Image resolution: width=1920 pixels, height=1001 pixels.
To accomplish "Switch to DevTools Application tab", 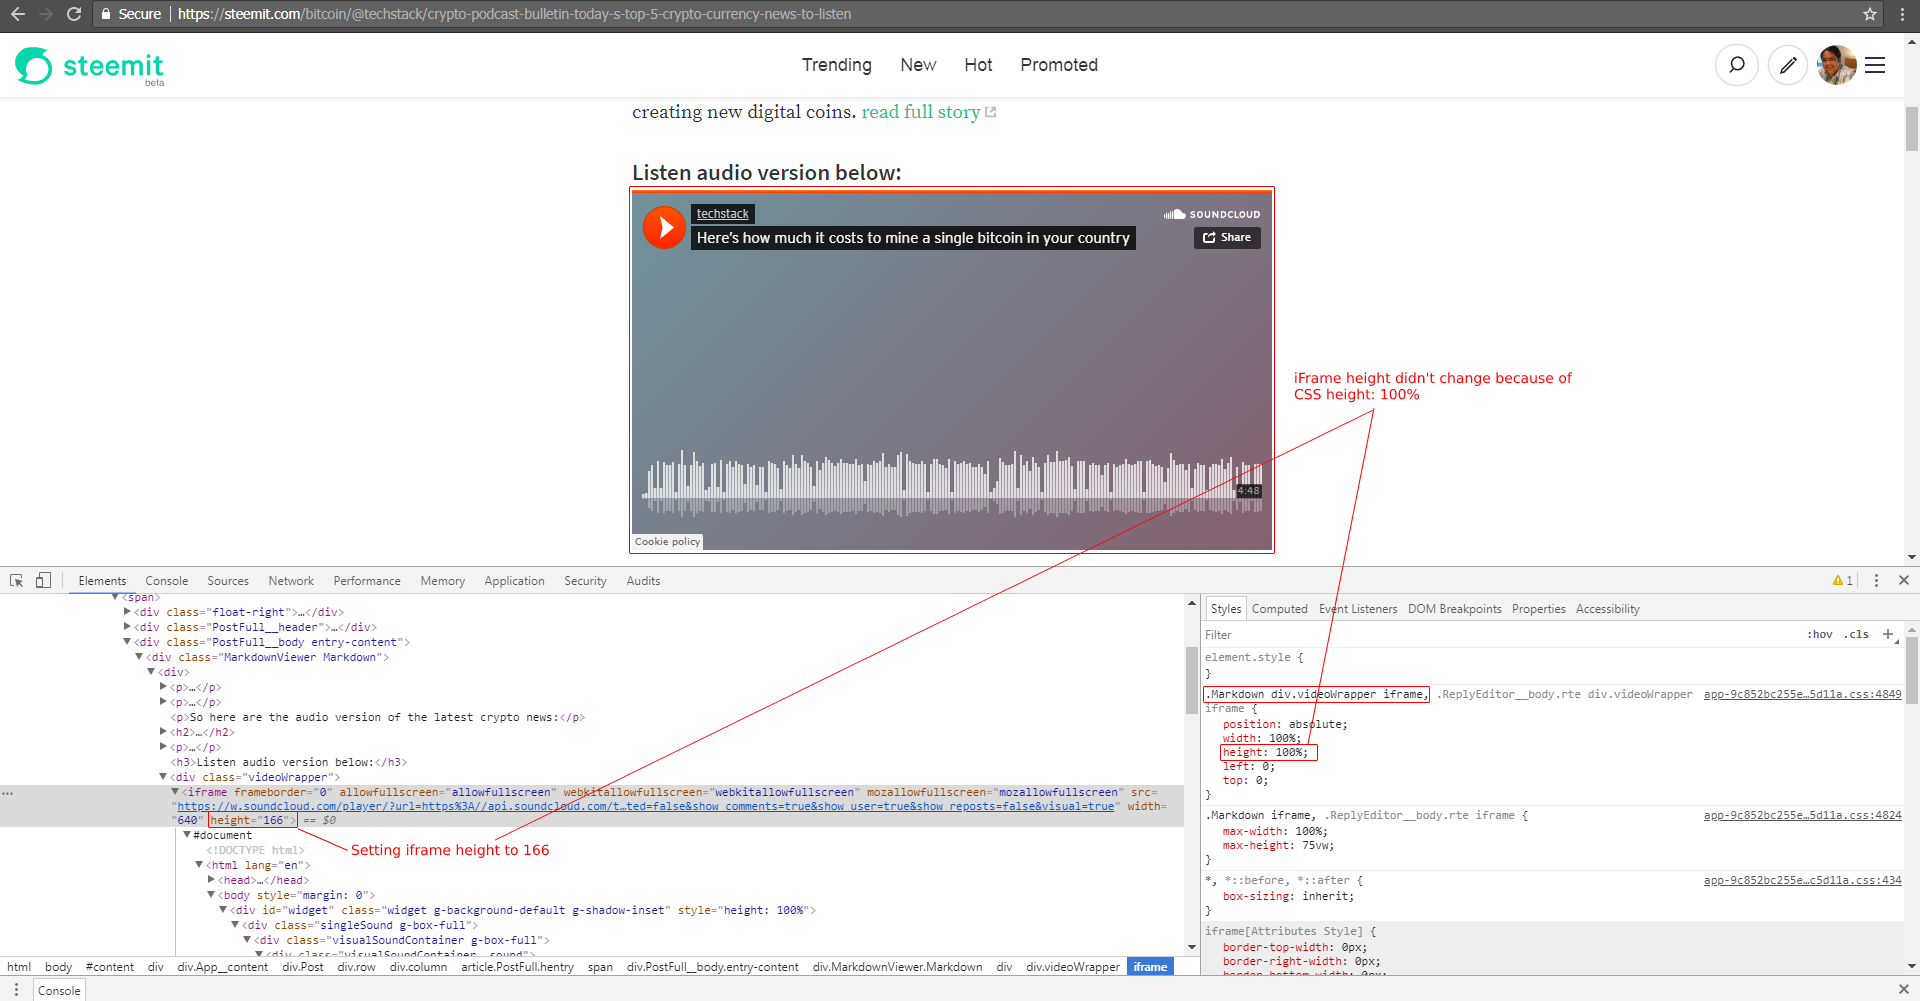I will coord(515,581).
